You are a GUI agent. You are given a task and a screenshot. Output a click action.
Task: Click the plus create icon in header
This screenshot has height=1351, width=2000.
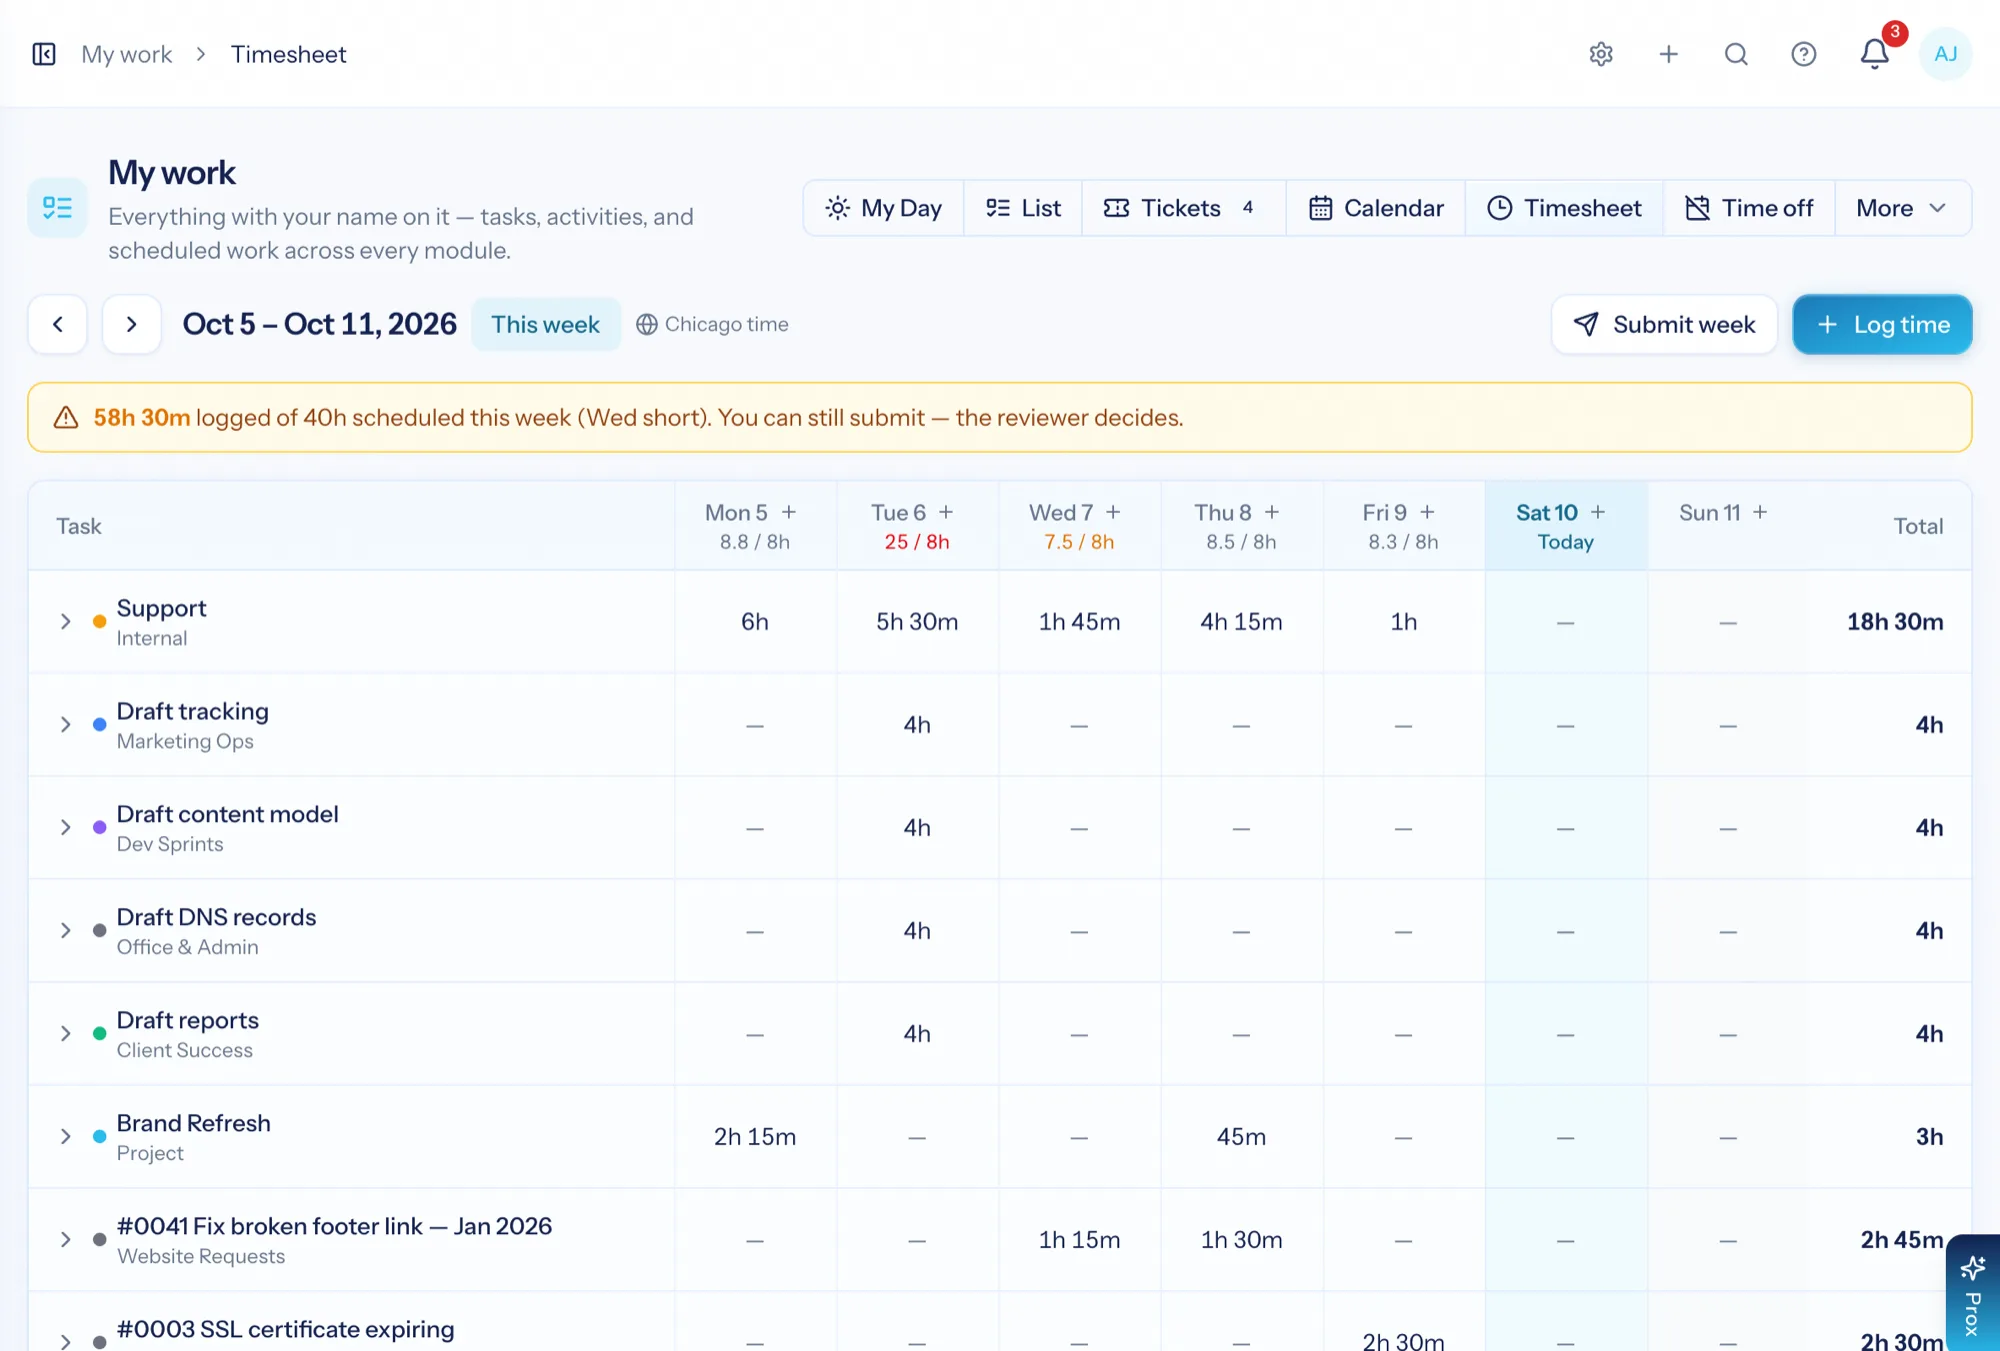pos(1668,54)
